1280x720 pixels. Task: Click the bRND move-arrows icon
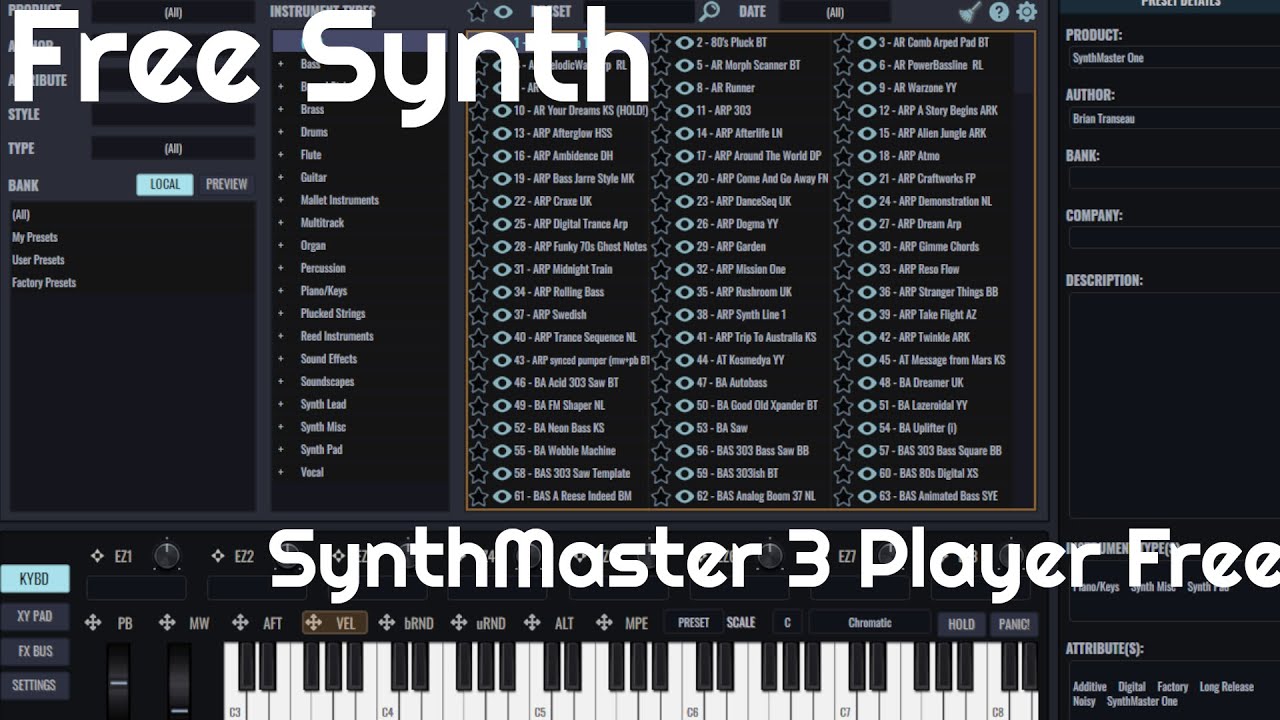[386, 623]
